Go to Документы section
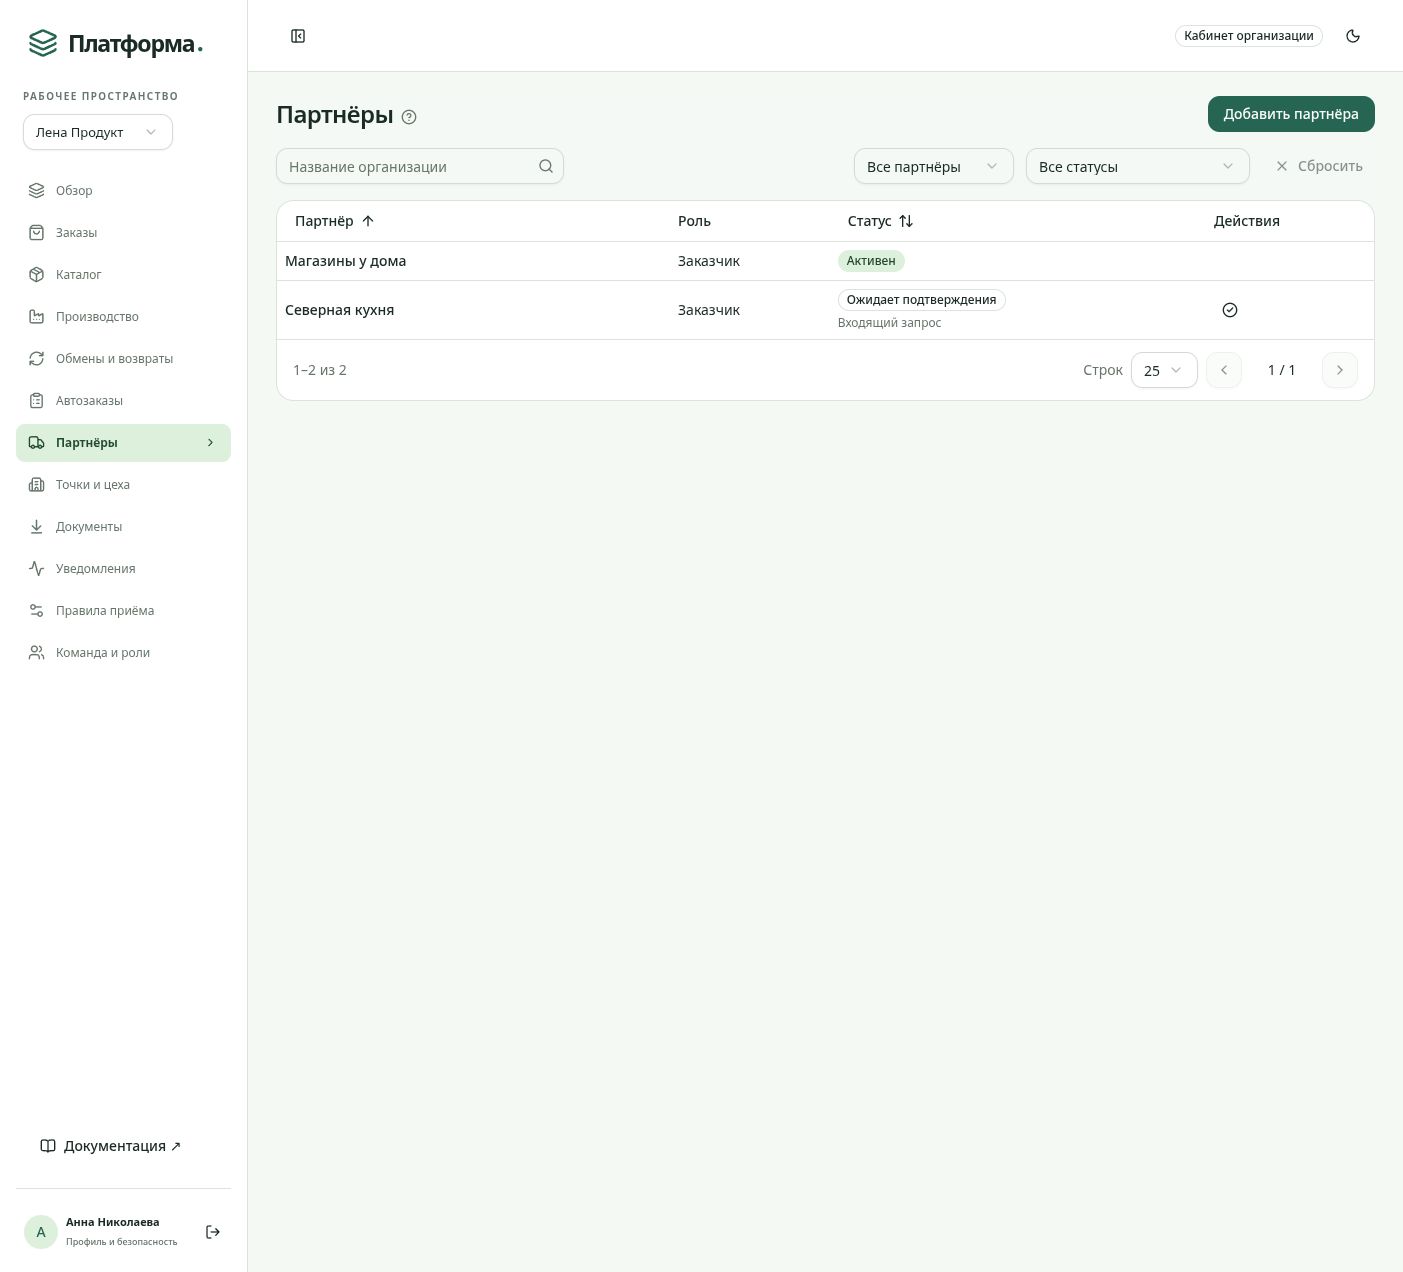Image resolution: width=1403 pixels, height=1272 pixels. (x=123, y=526)
